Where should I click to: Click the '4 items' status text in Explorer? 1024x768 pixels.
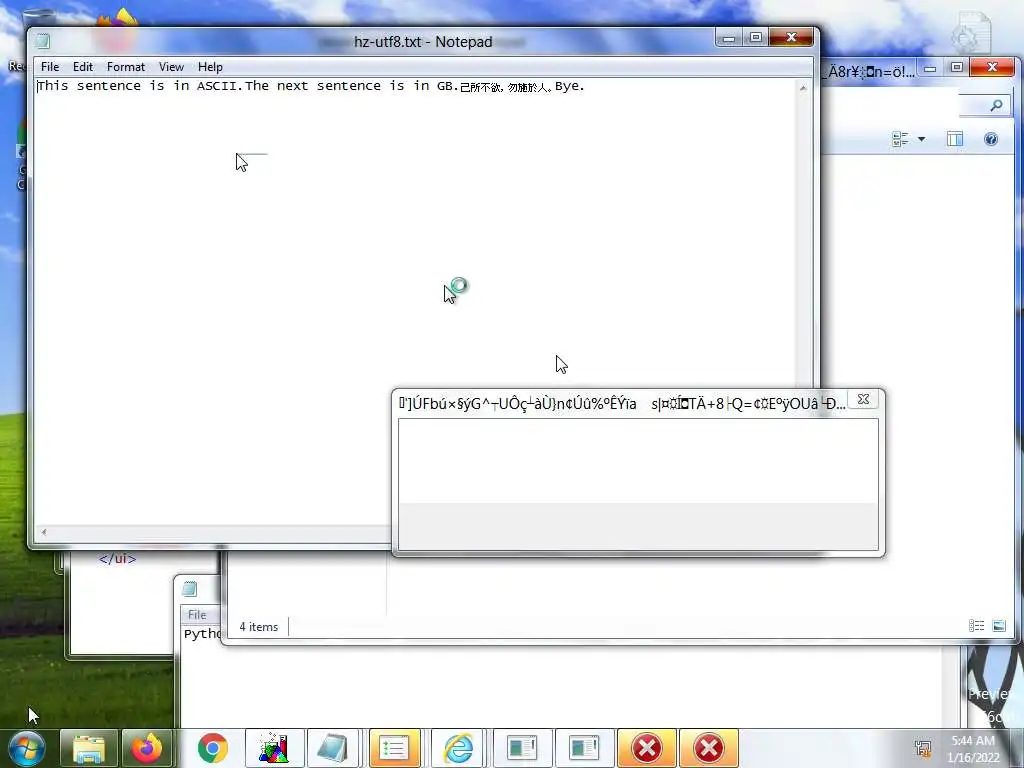pyautogui.click(x=259, y=627)
